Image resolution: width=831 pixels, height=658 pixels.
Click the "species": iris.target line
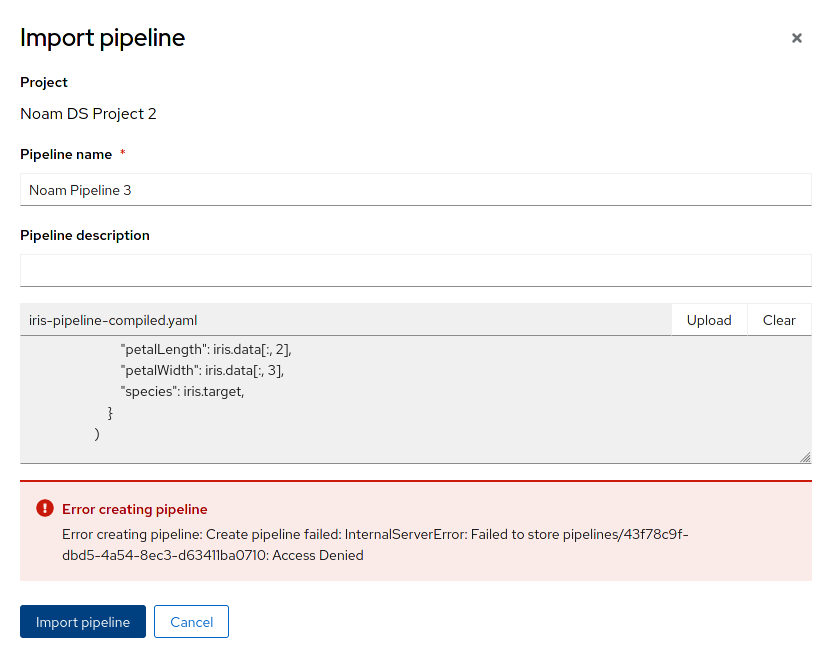pos(182,391)
